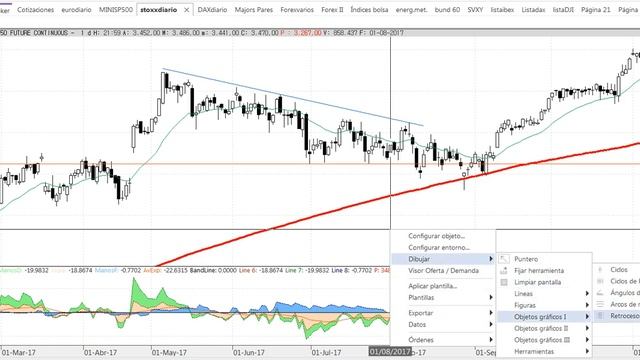
Task: Open the Objetos gráficos I submenu
Action: [x=544, y=317]
